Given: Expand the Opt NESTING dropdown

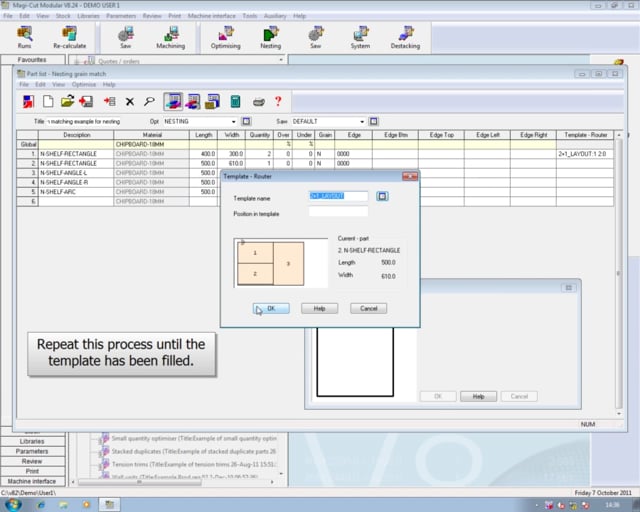Looking at the screenshot, I should tap(233, 122).
